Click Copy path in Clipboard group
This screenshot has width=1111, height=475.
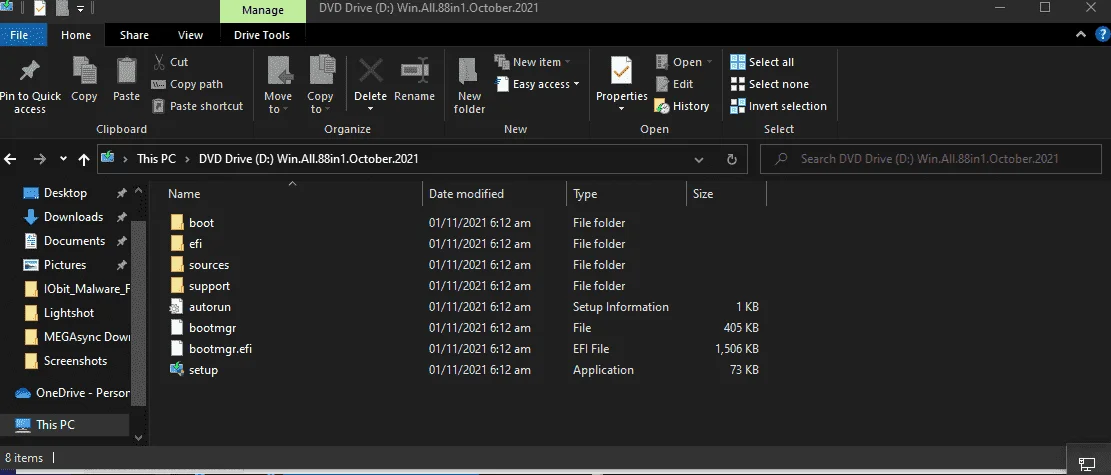tap(187, 84)
